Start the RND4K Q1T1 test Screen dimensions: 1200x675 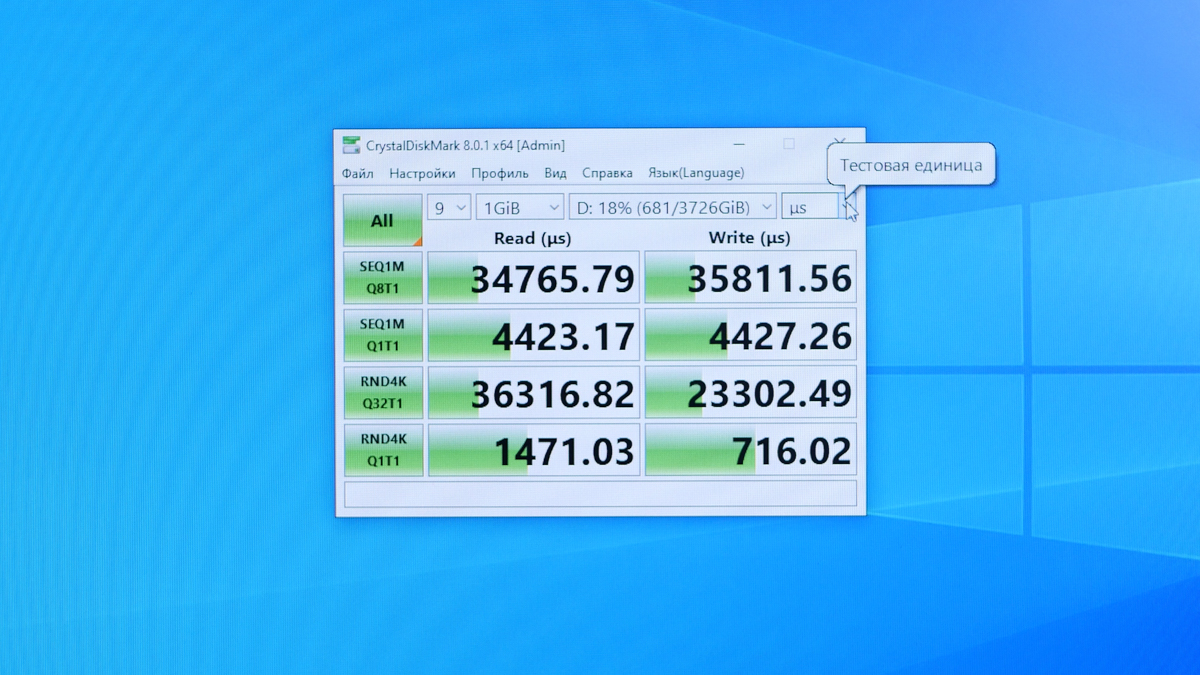click(x=383, y=449)
